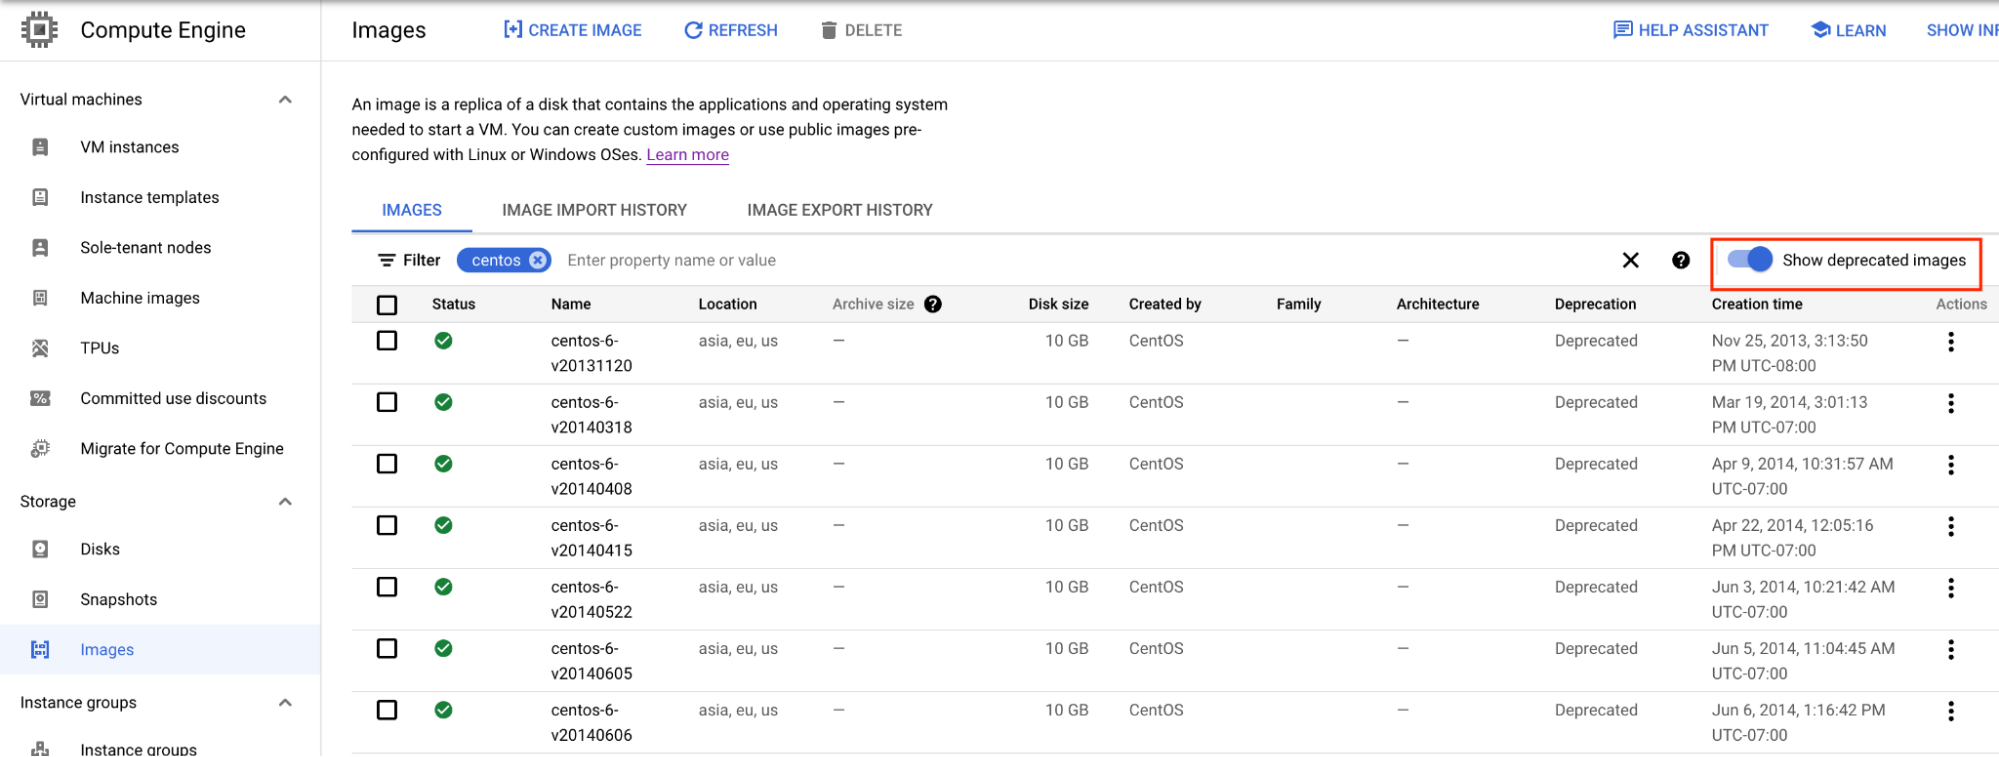The height and width of the screenshot is (757, 1999).
Task: Sort by Name column header
Action: pyautogui.click(x=571, y=304)
